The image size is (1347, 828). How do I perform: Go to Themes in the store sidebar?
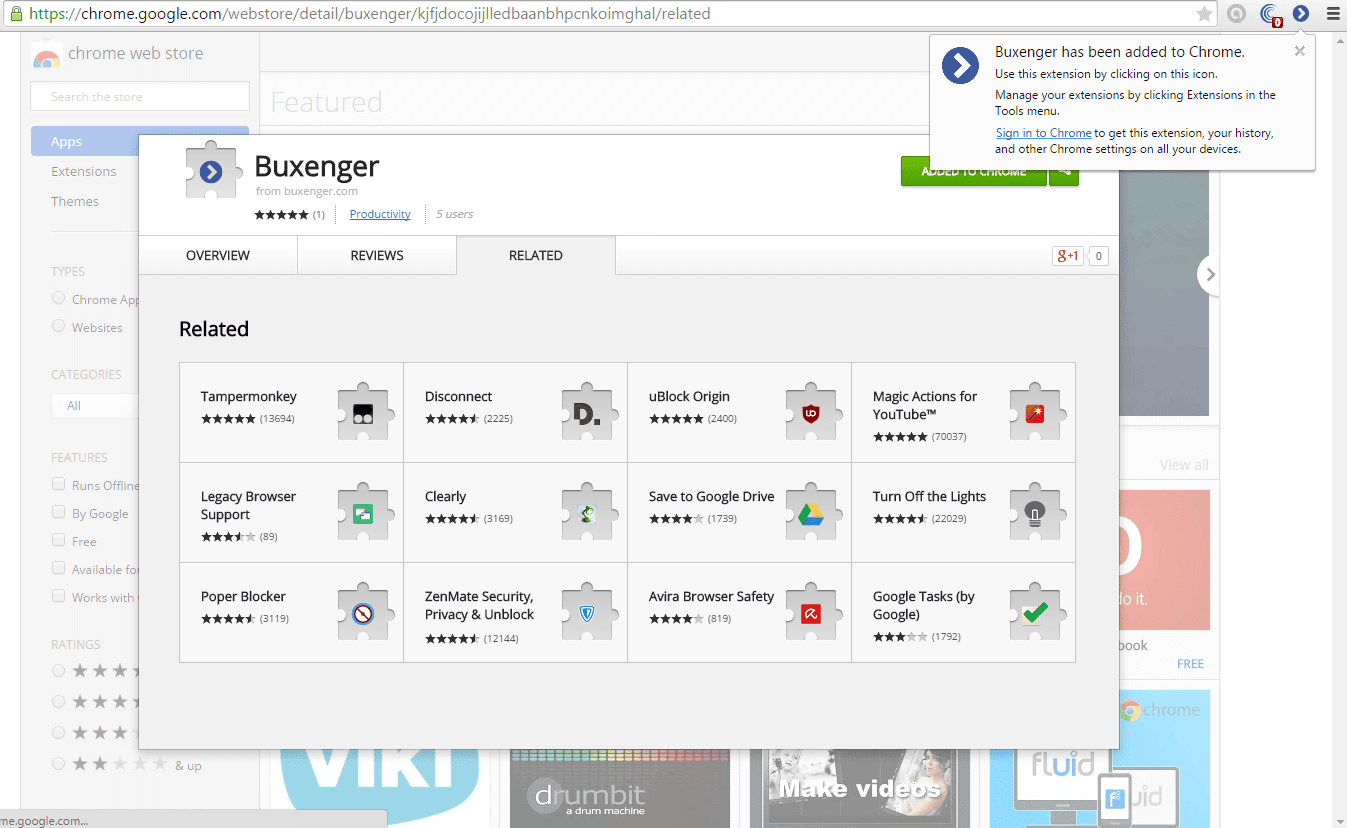click(x=75, y=201)
